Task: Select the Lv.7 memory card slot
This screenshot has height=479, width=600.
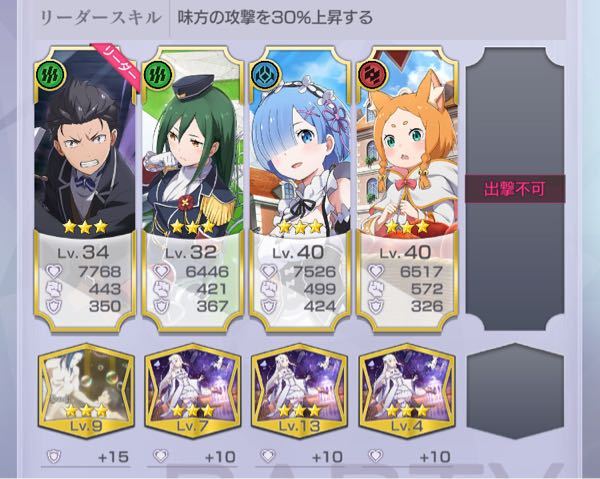Action: [x=193, y=391]
